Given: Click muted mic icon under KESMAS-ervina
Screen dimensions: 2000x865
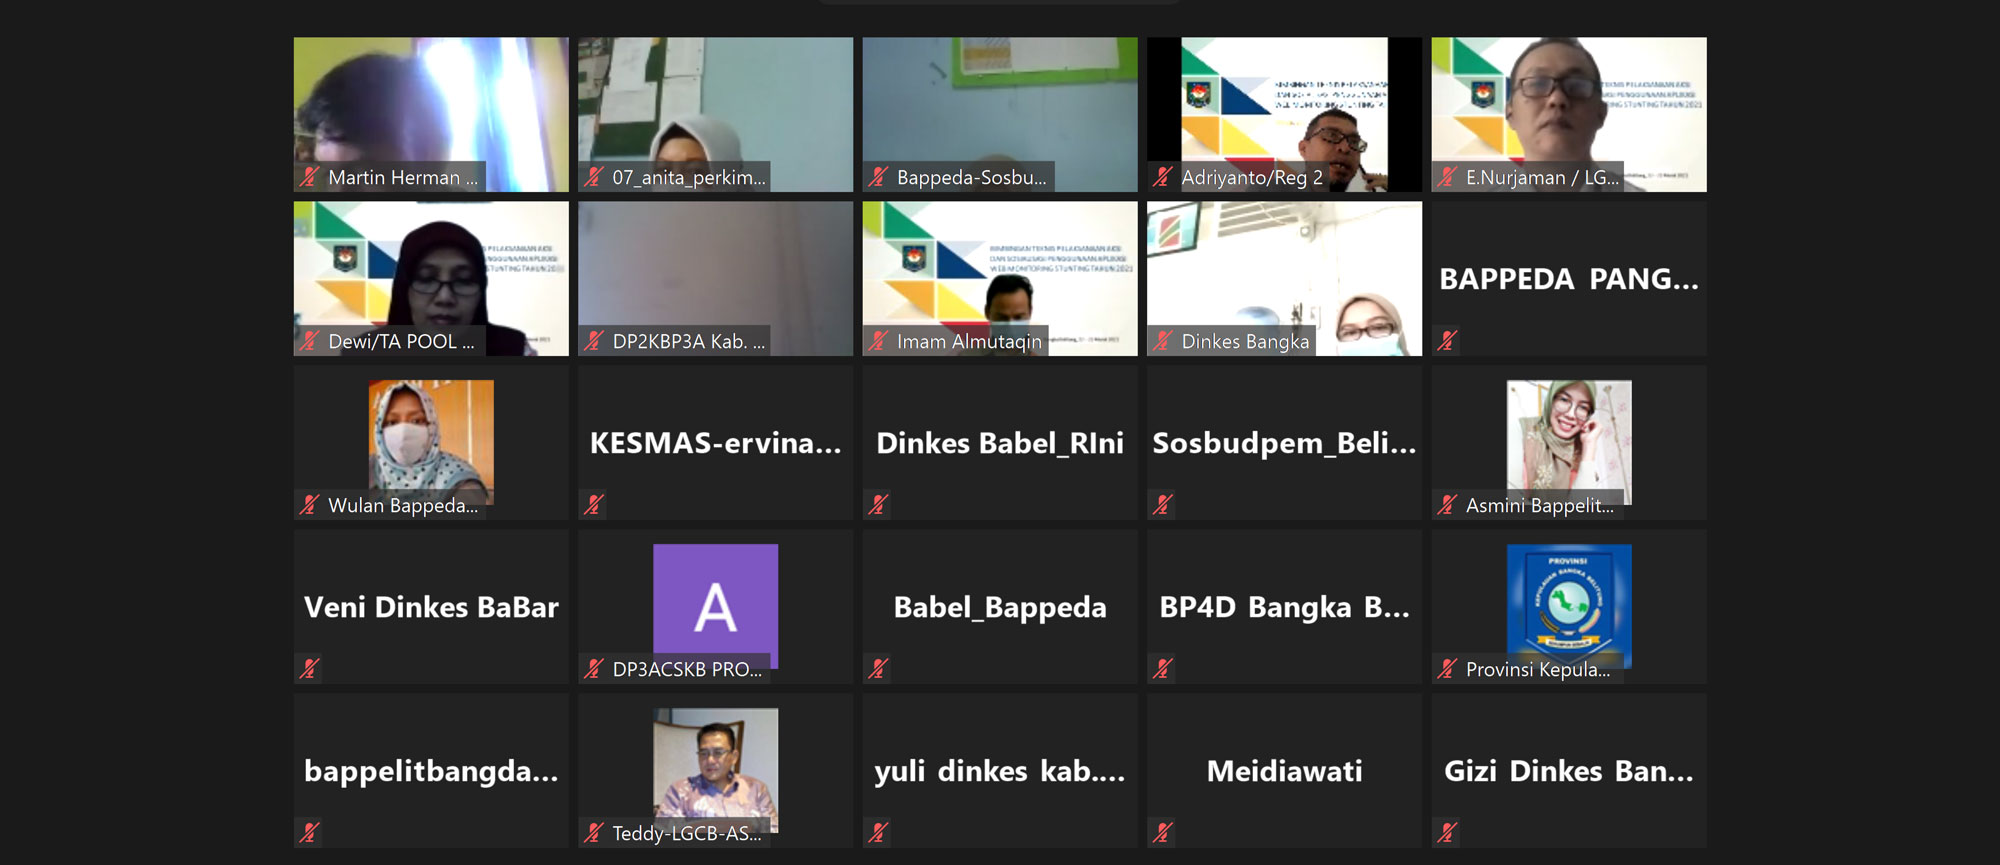Looking at the screenshot, I should (594, 505).
